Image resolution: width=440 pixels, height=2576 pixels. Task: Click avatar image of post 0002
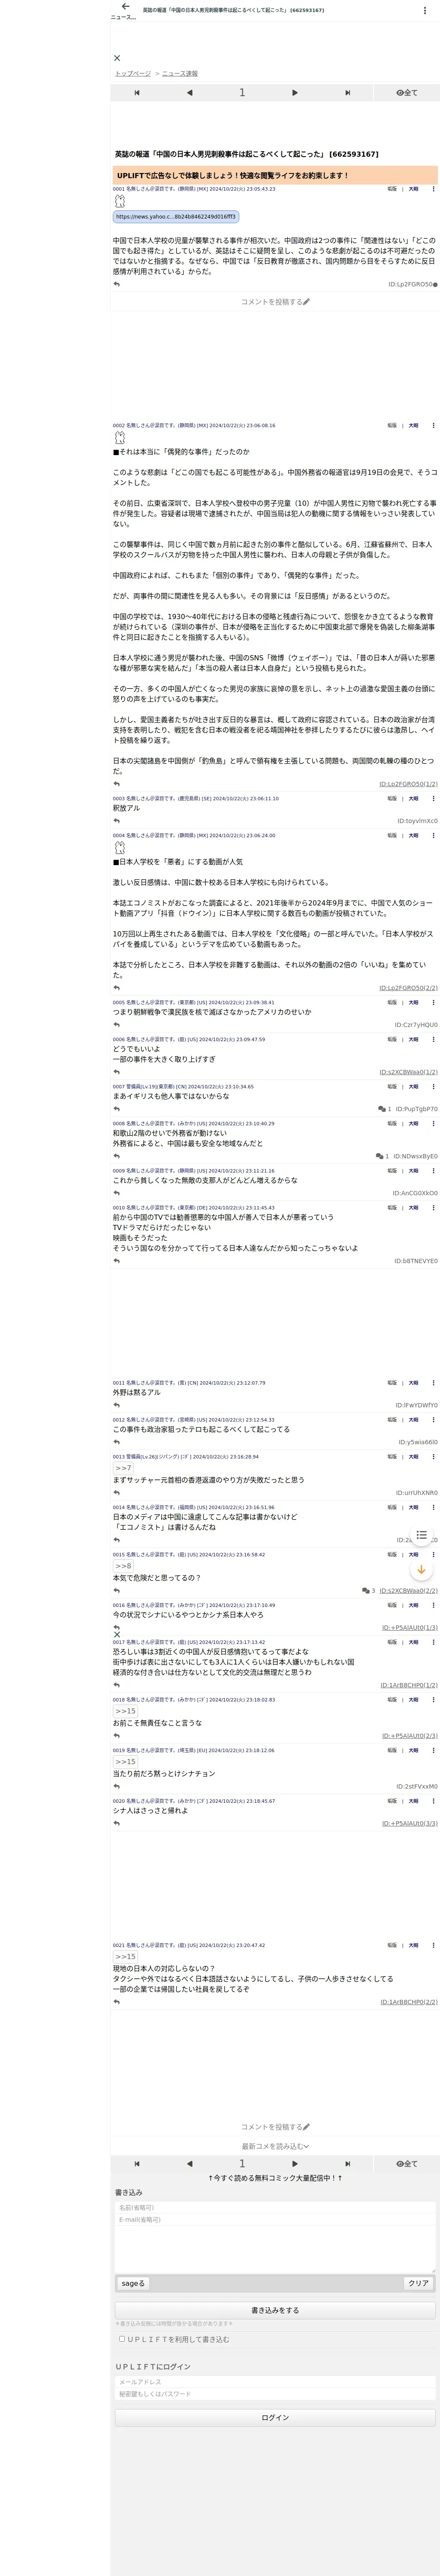120,437
